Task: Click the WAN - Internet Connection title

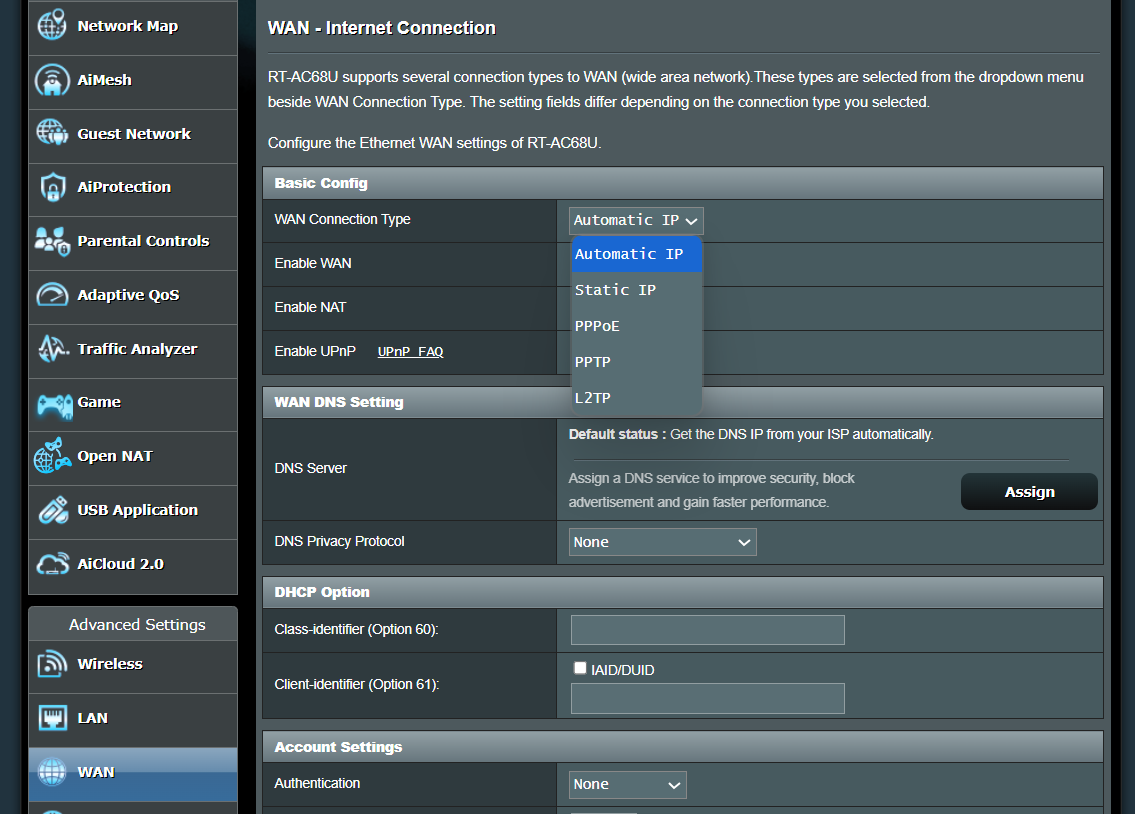Action: pos(381,28)
